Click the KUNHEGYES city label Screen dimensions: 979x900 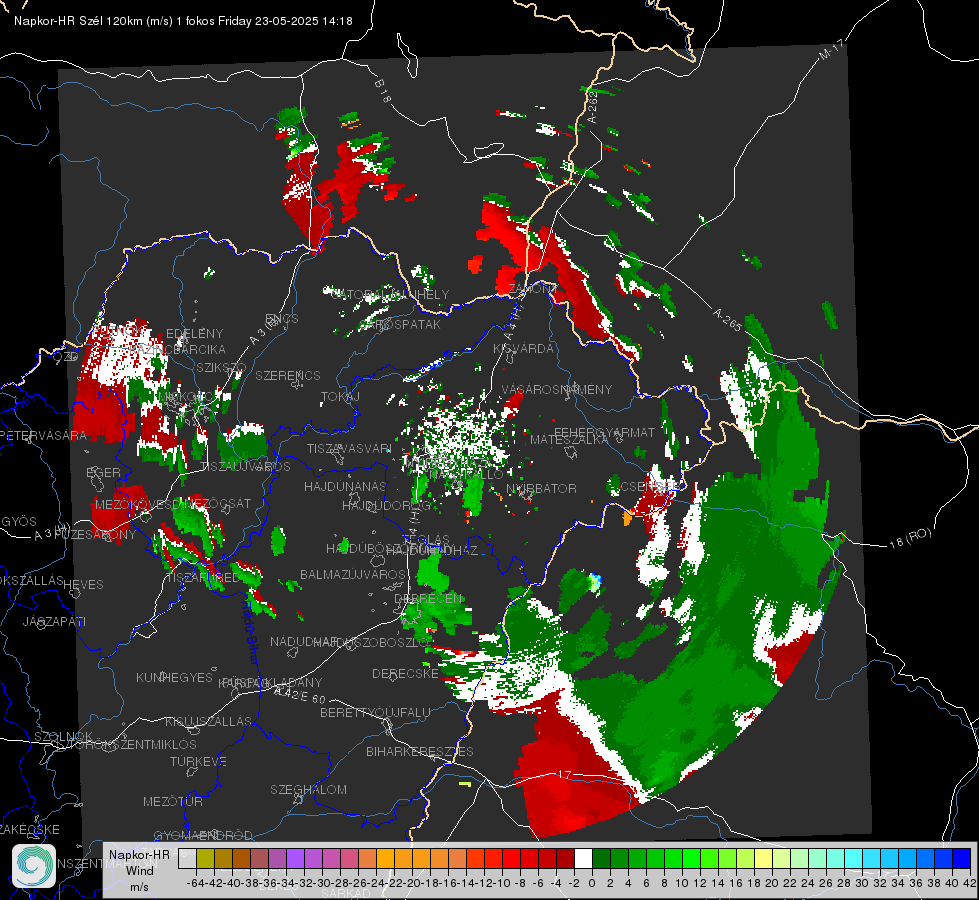tap(174, 678)
